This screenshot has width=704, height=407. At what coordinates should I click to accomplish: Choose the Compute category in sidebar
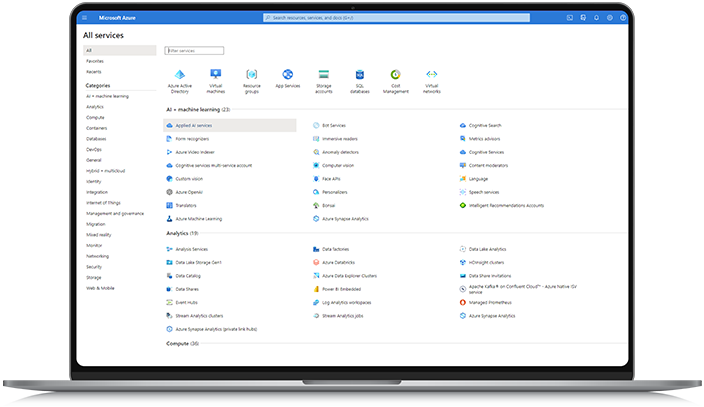pos(95,118)
